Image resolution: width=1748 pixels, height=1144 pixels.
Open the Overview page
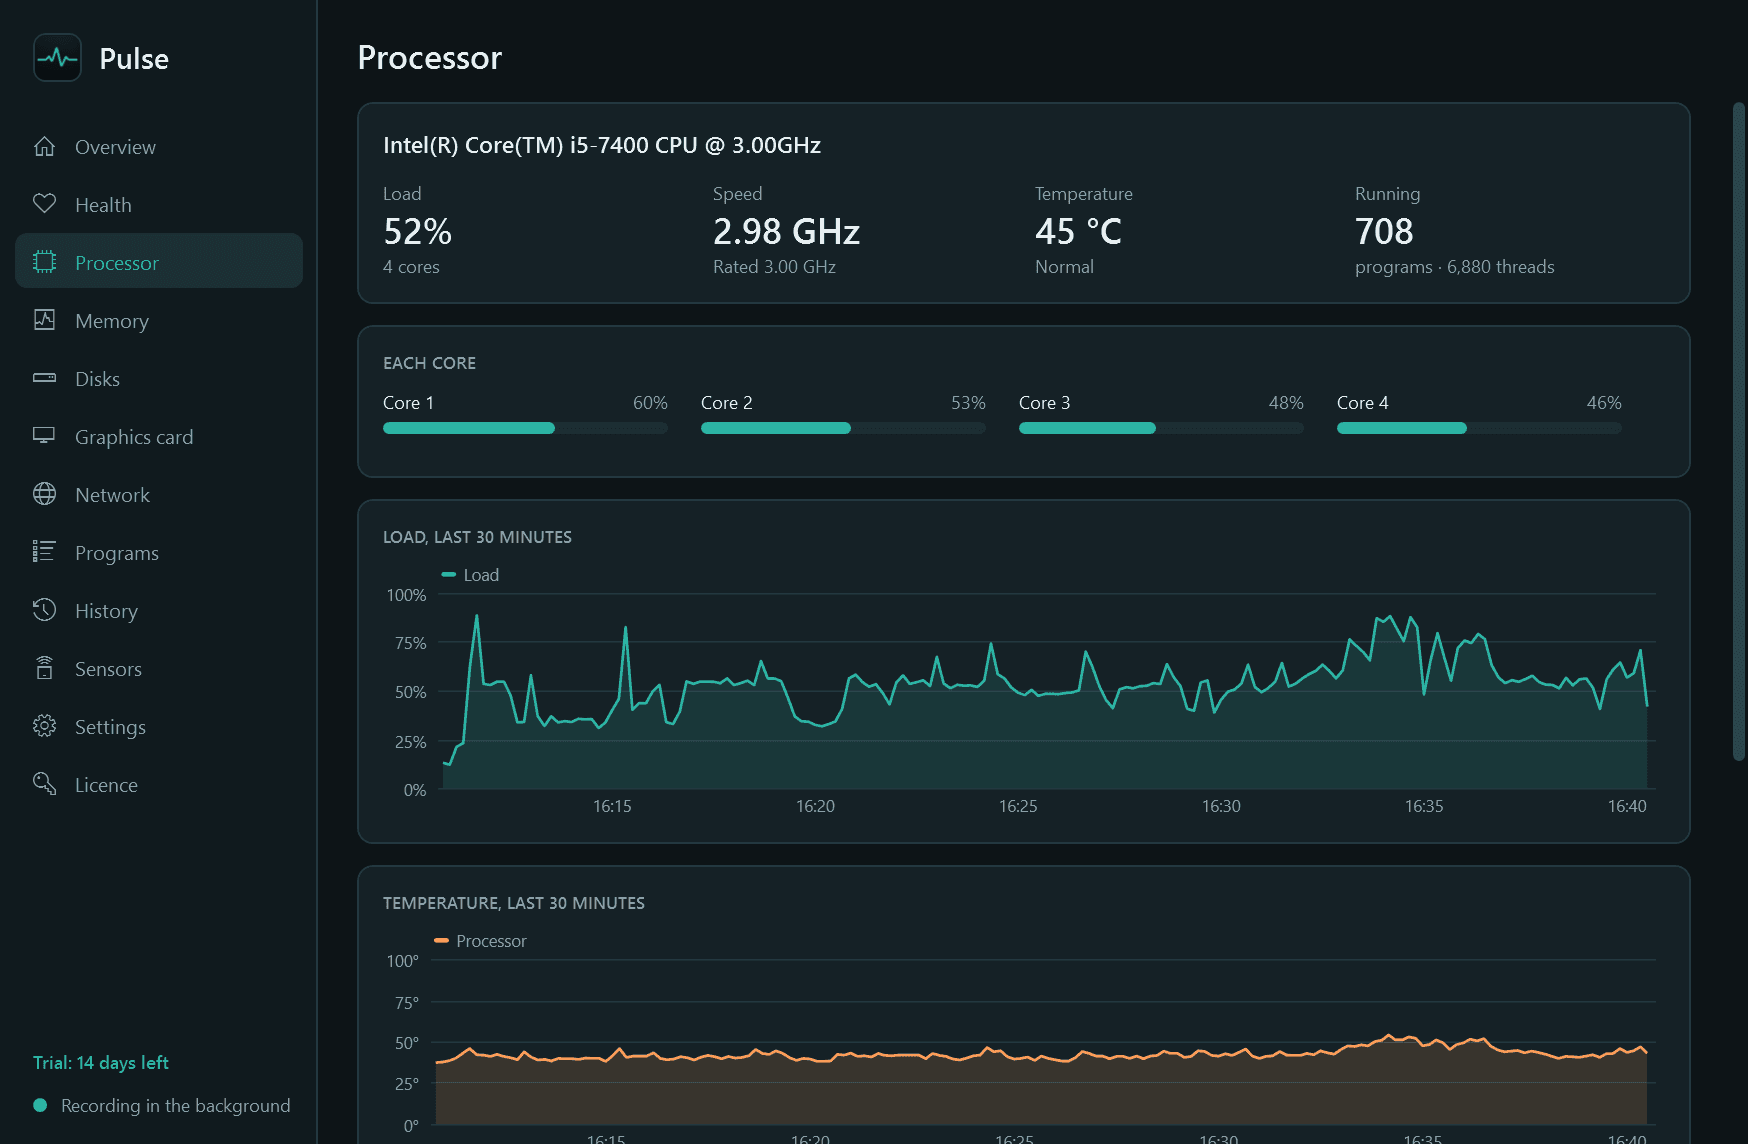coord(159,147)
